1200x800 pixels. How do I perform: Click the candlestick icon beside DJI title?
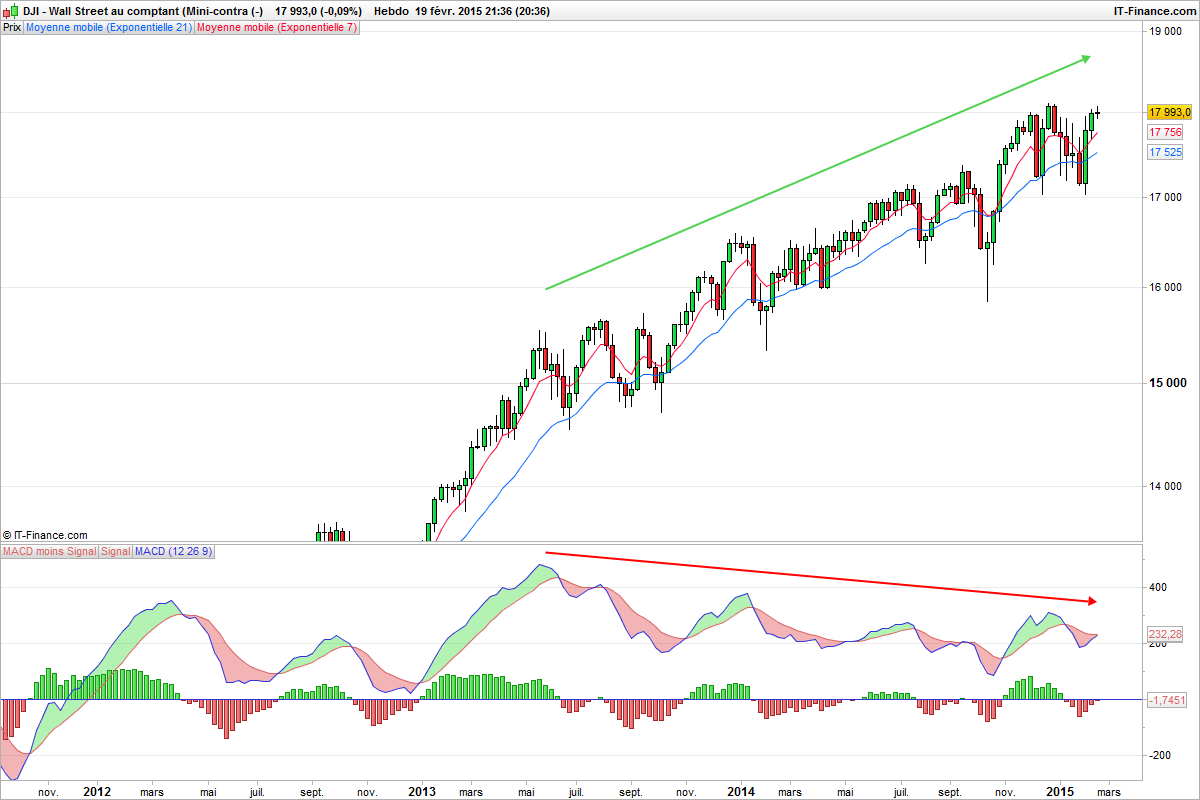coord(10,11)
